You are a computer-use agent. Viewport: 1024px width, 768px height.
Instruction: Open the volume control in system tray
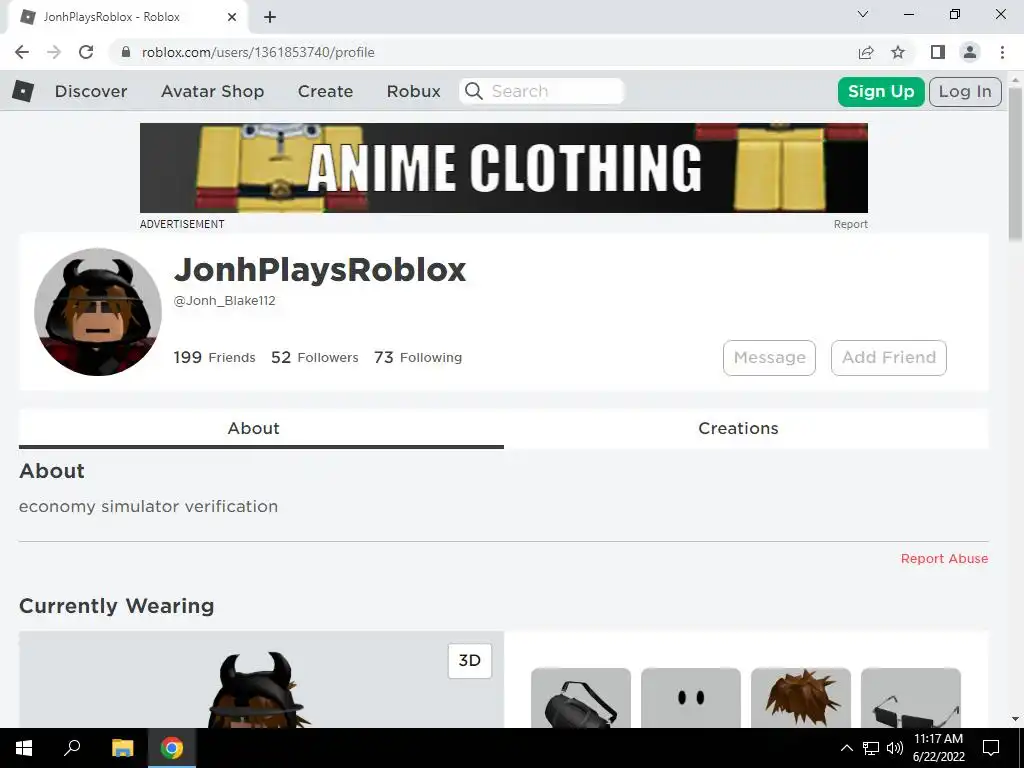click(895, 748)
